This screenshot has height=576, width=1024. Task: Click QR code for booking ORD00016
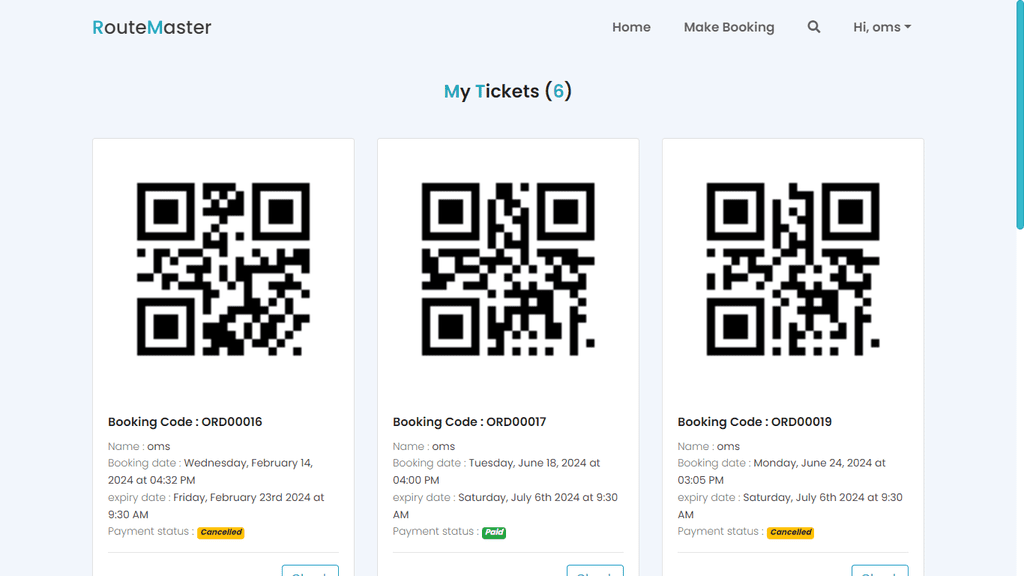click(223, 269)
